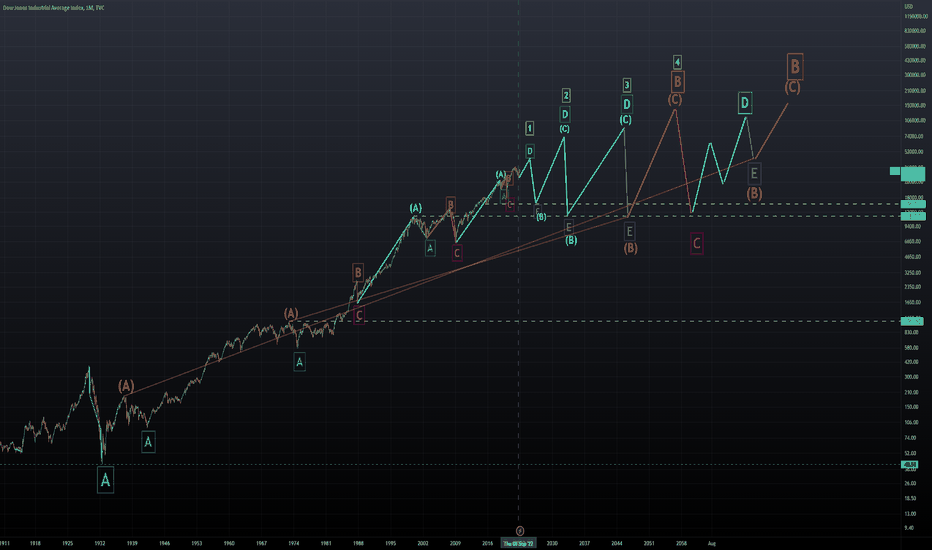Select the large boxed A at 1932 low
932x550 pixels.
point(105,480)
